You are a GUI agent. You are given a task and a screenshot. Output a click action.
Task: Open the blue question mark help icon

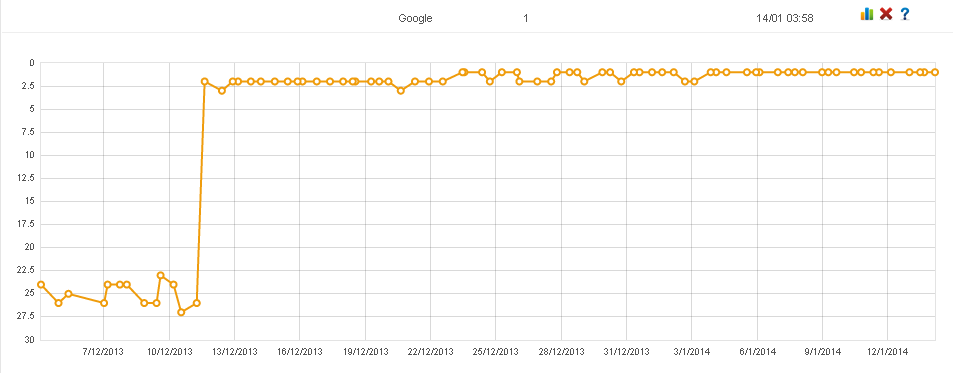click(904, 14)
